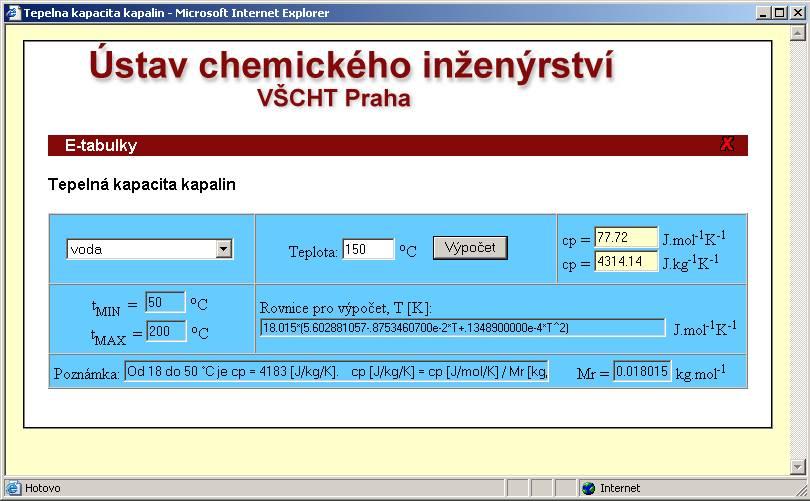Click the tMAX field showing 200
This screenshot has height=501, width=810.
(x=166, y=331)
